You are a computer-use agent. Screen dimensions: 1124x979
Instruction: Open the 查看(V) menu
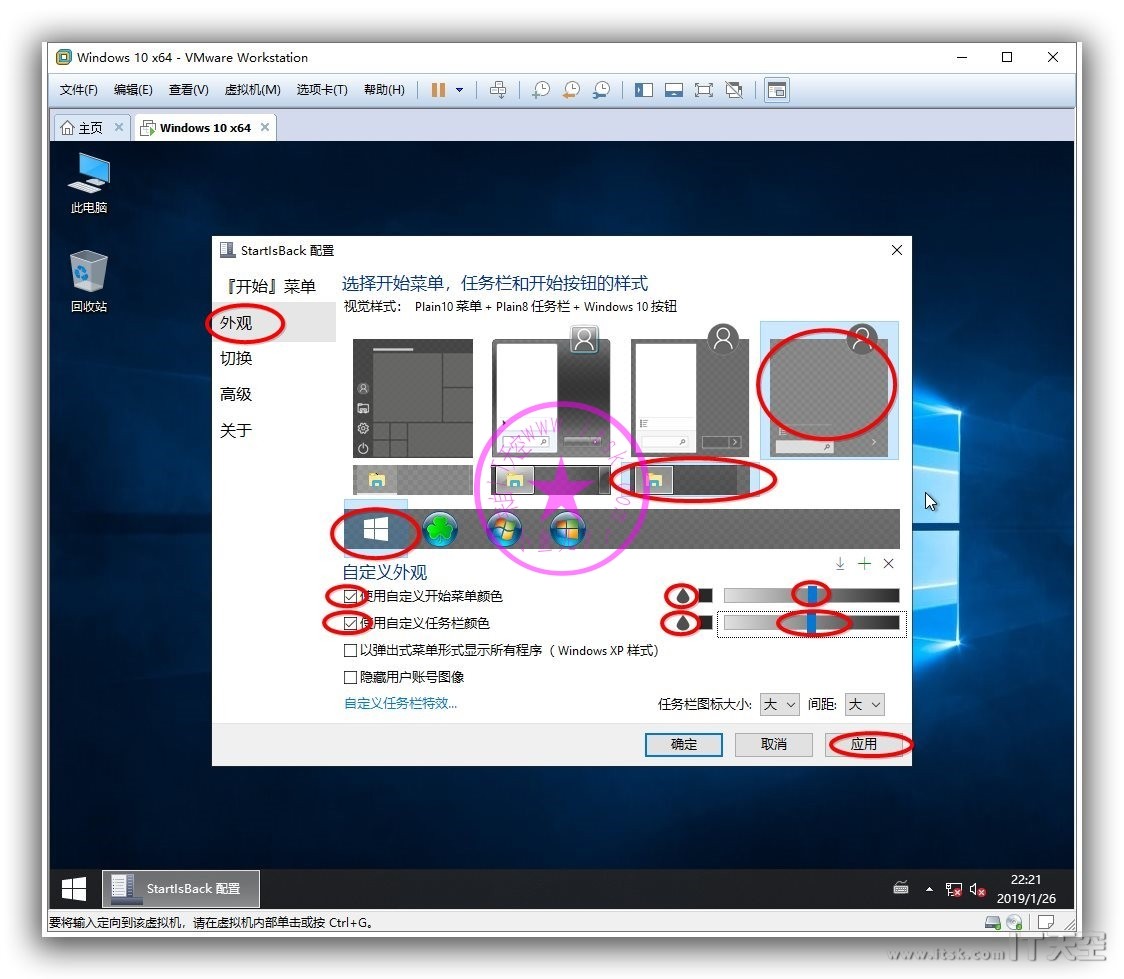click(x=189, y=90)
